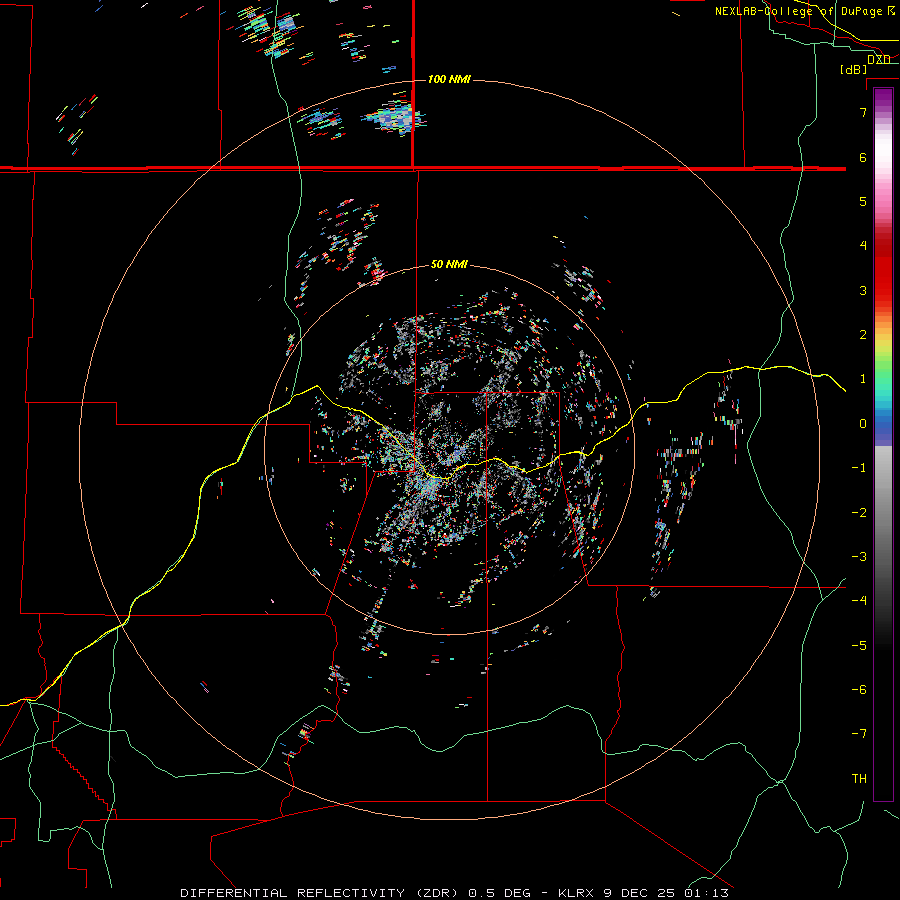Screen dimensions: 900x900
Task: Click the 1 value on the color scale
Action: [863, 379]
